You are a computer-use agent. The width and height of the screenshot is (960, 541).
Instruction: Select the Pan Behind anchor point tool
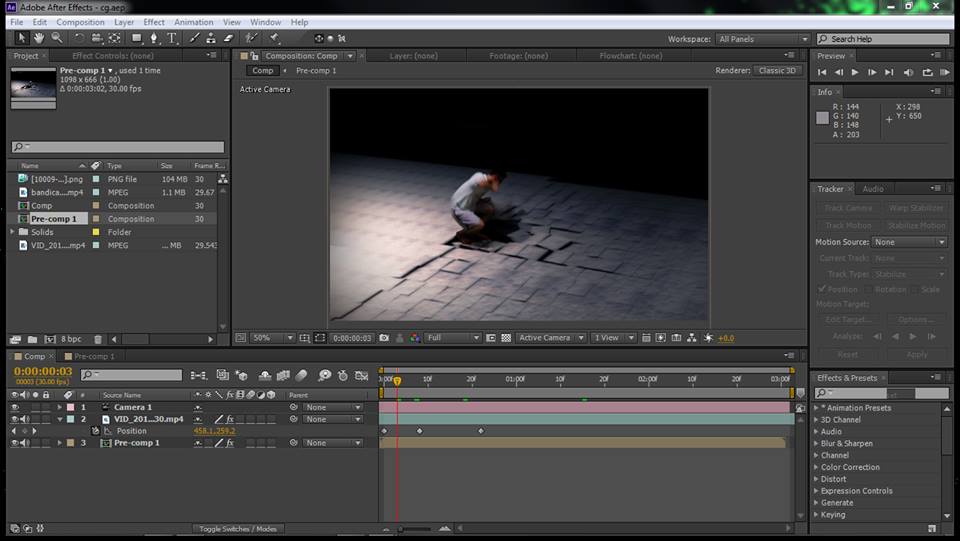click(114, 38)
